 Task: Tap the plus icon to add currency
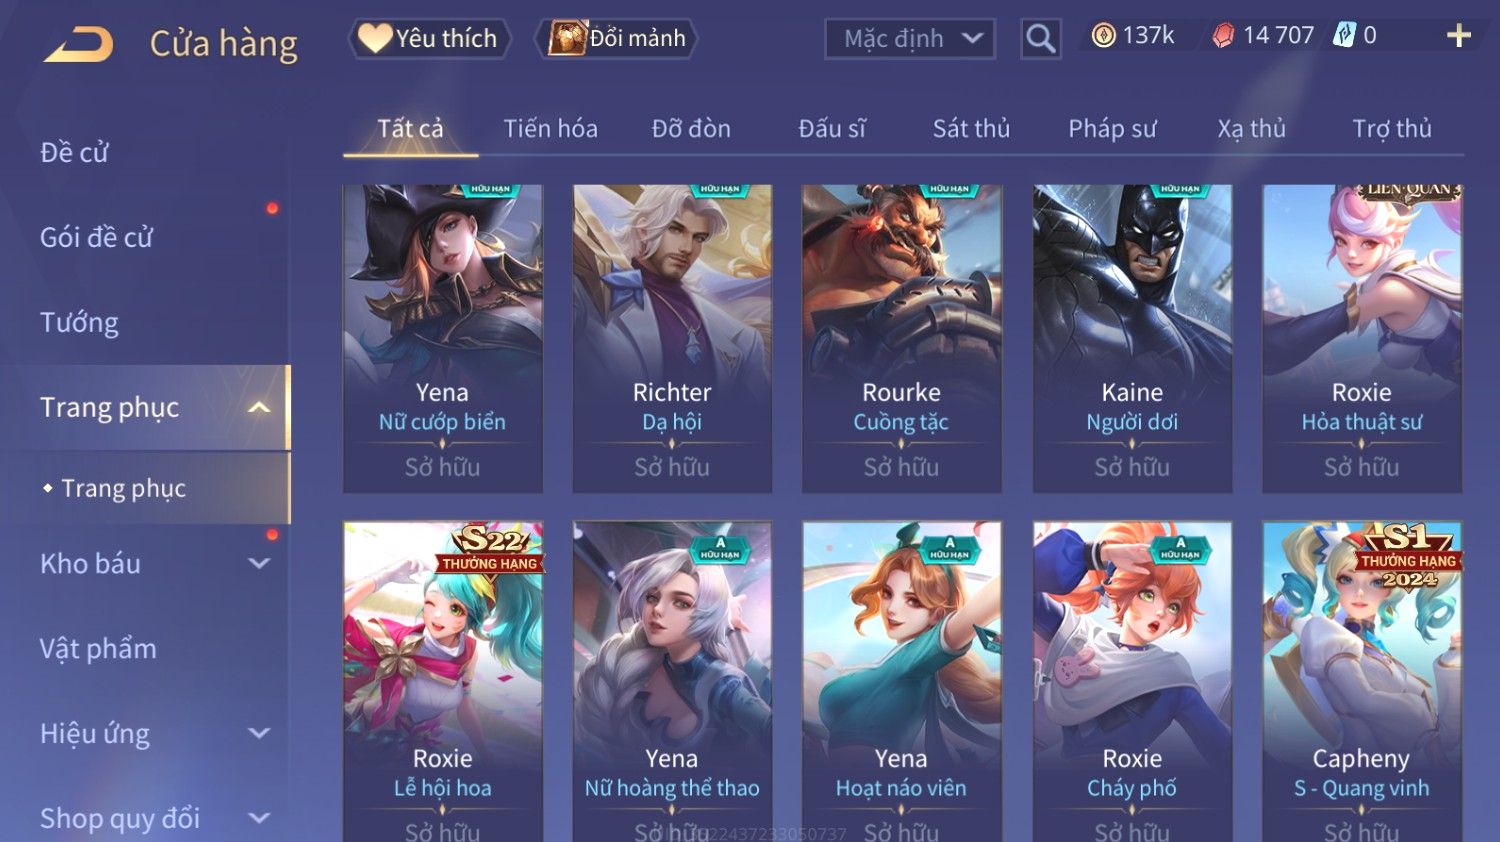click(1459, 36)
